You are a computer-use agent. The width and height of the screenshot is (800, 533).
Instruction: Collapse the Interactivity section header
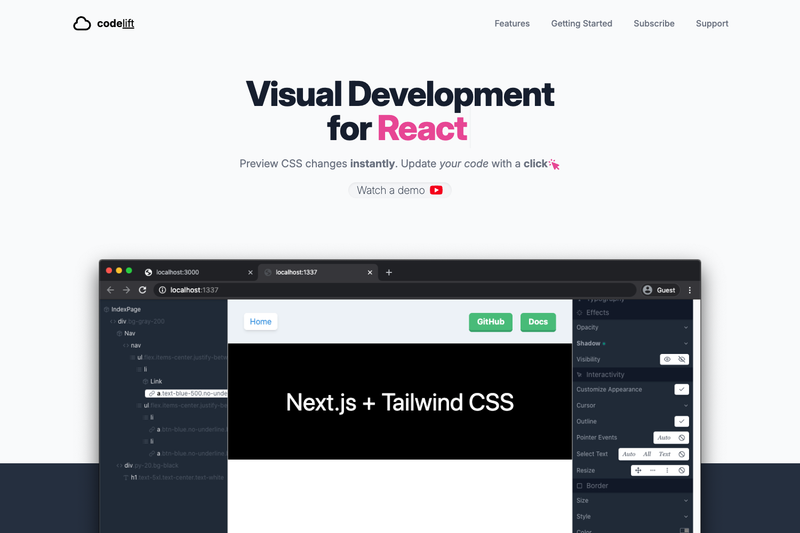(633, 375)
